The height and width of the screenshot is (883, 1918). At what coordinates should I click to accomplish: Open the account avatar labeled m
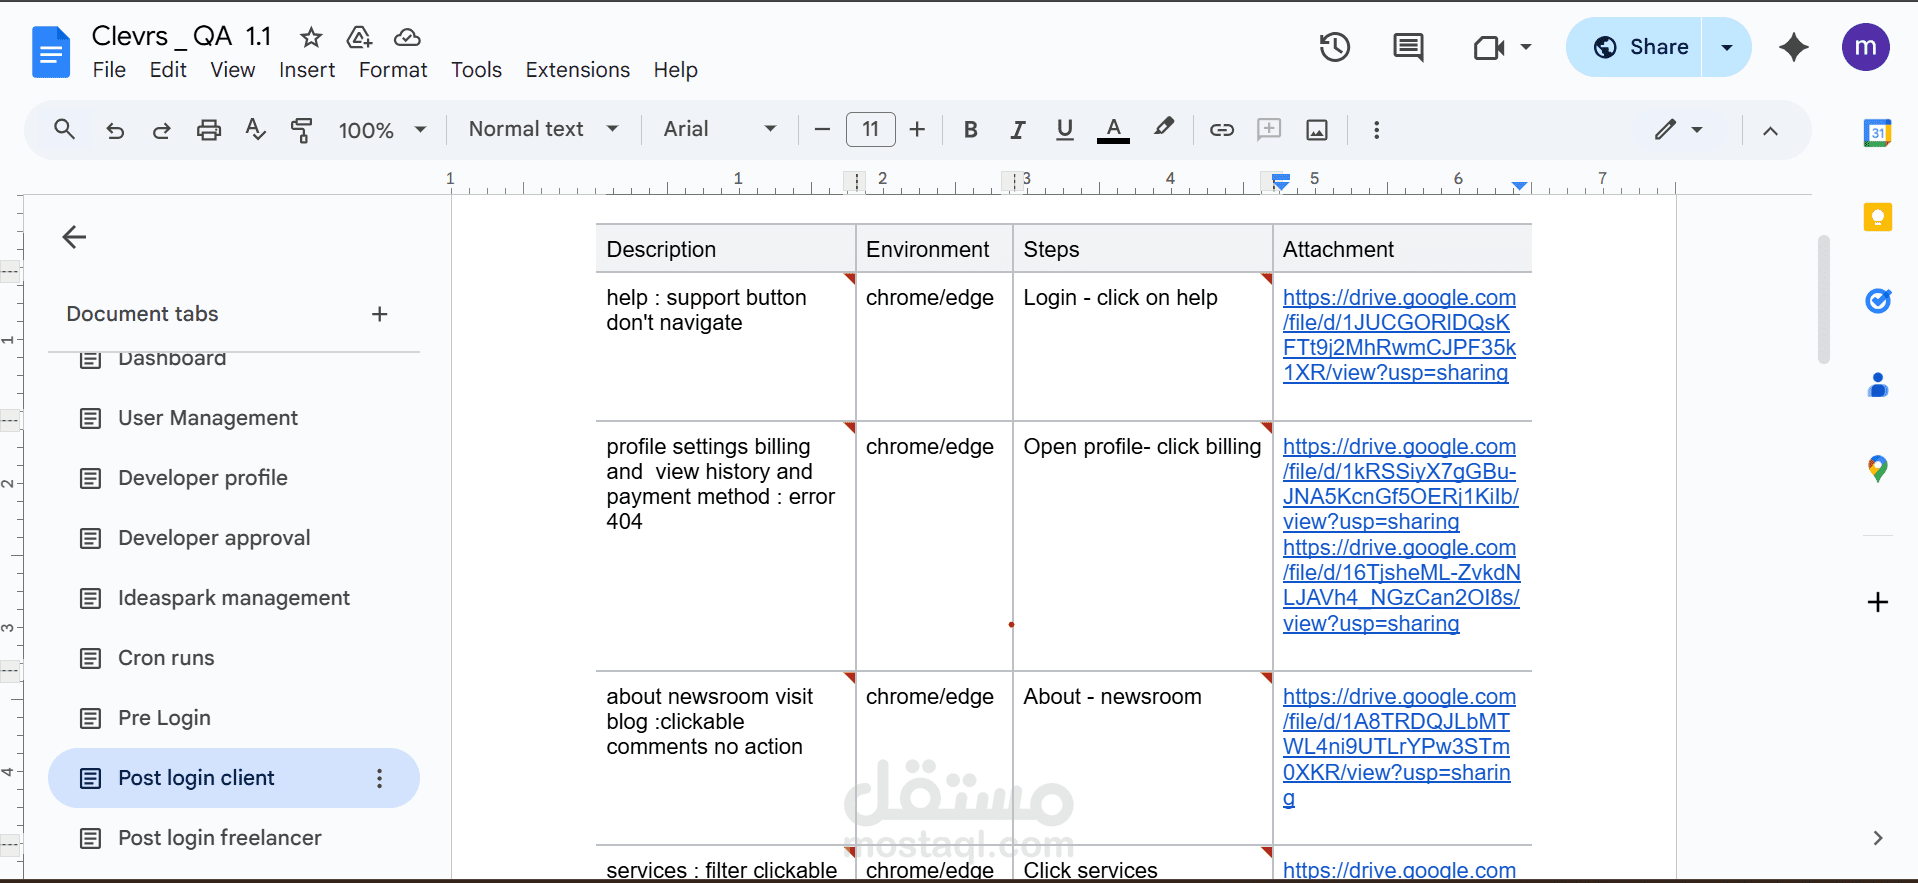(1865, 47)
